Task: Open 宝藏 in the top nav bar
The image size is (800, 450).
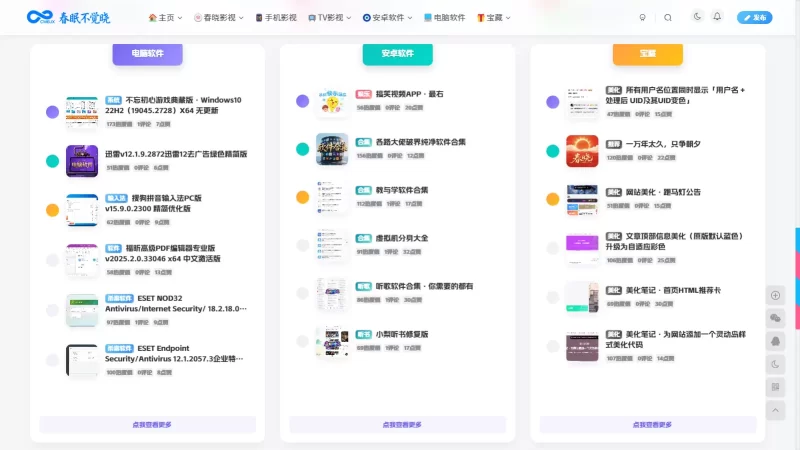Action: click(x=494, y=17)
